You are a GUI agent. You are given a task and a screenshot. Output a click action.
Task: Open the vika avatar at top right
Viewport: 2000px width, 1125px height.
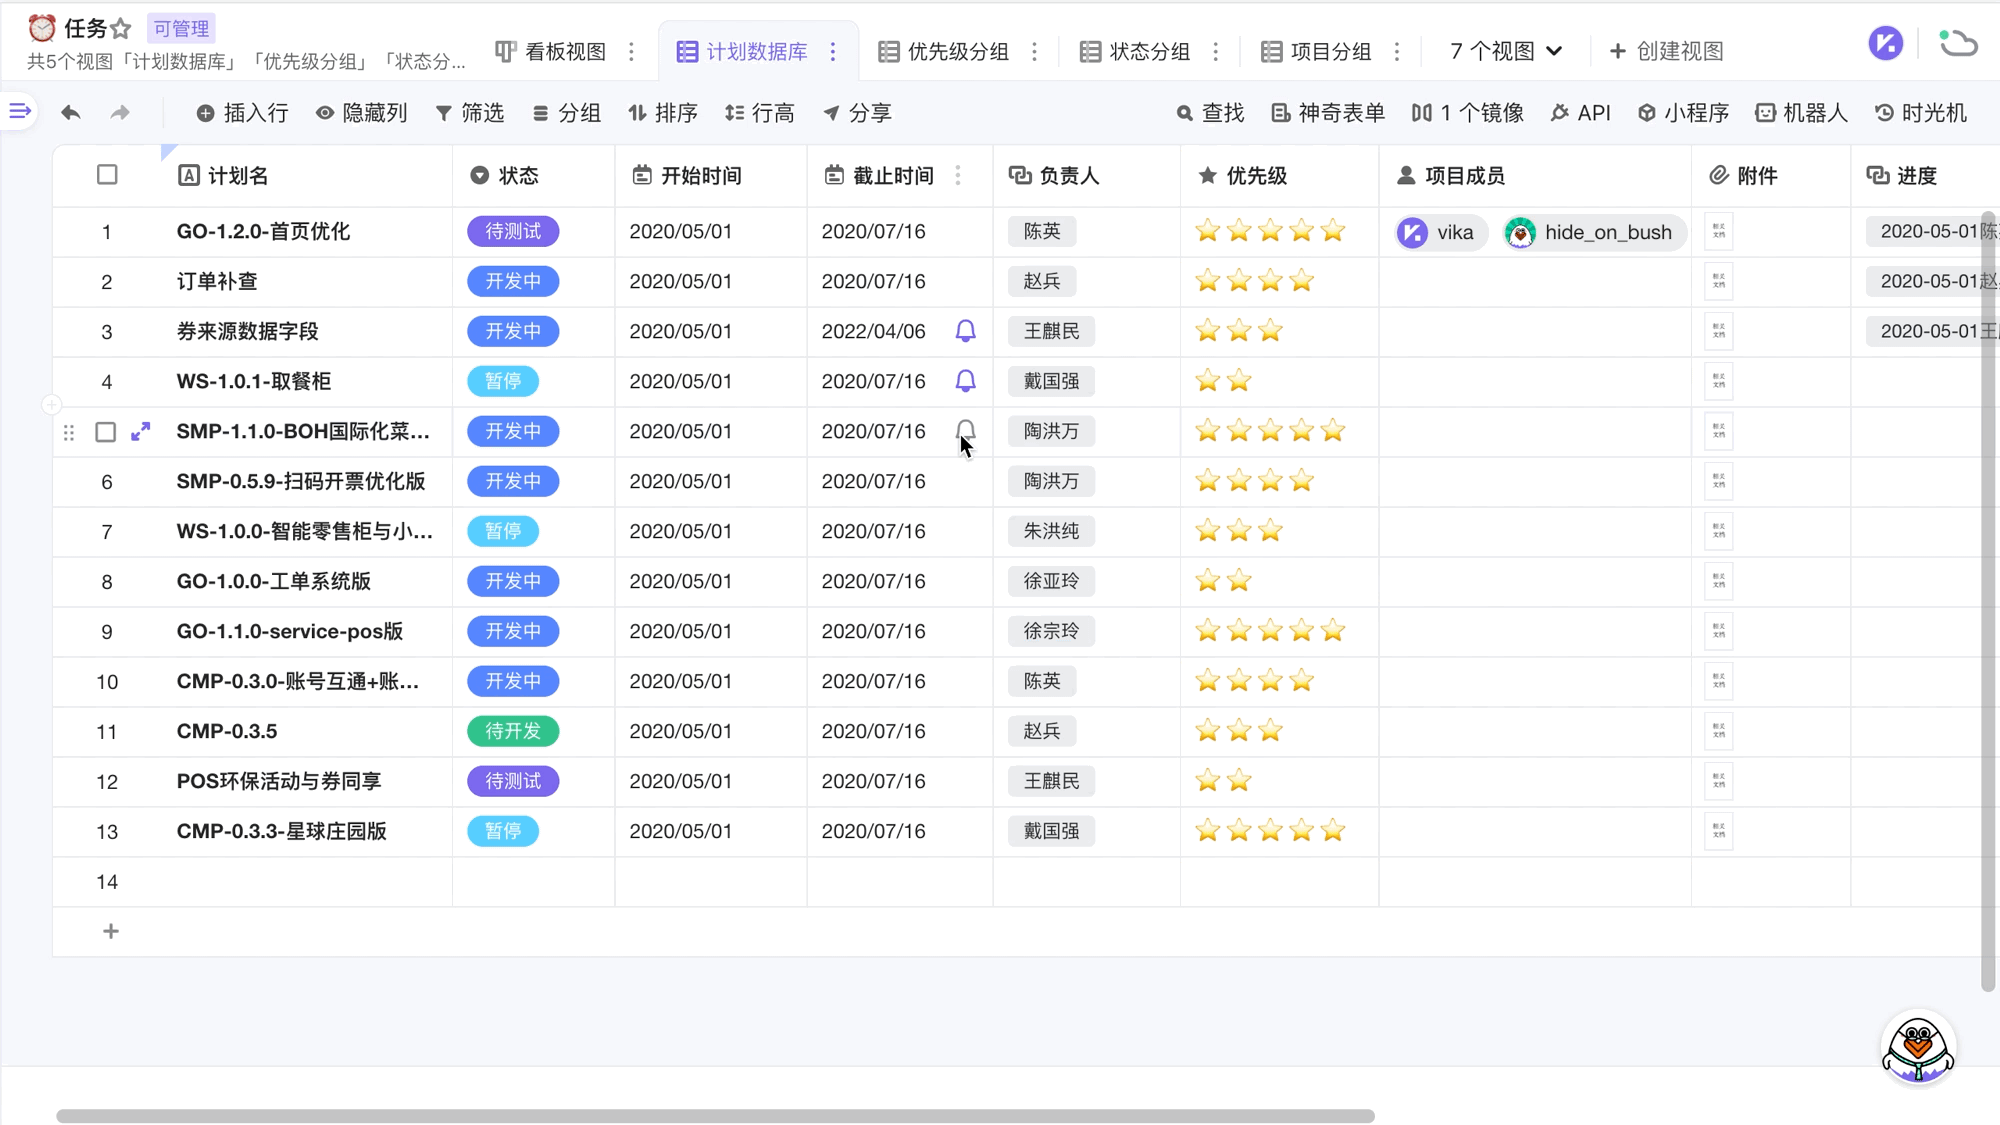pos(1885,43)
